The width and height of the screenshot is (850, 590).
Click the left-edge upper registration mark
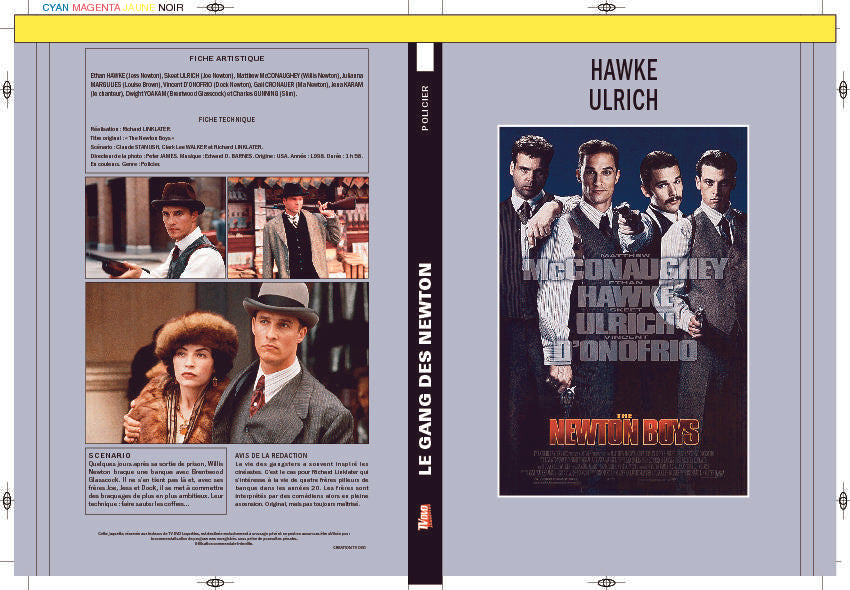coord(7,89)
